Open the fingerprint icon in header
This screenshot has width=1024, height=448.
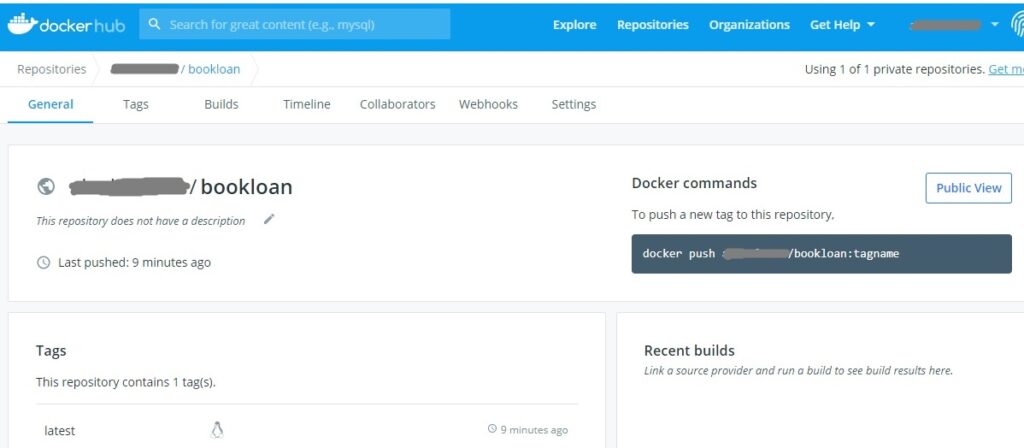click(x=1017, y=24)
